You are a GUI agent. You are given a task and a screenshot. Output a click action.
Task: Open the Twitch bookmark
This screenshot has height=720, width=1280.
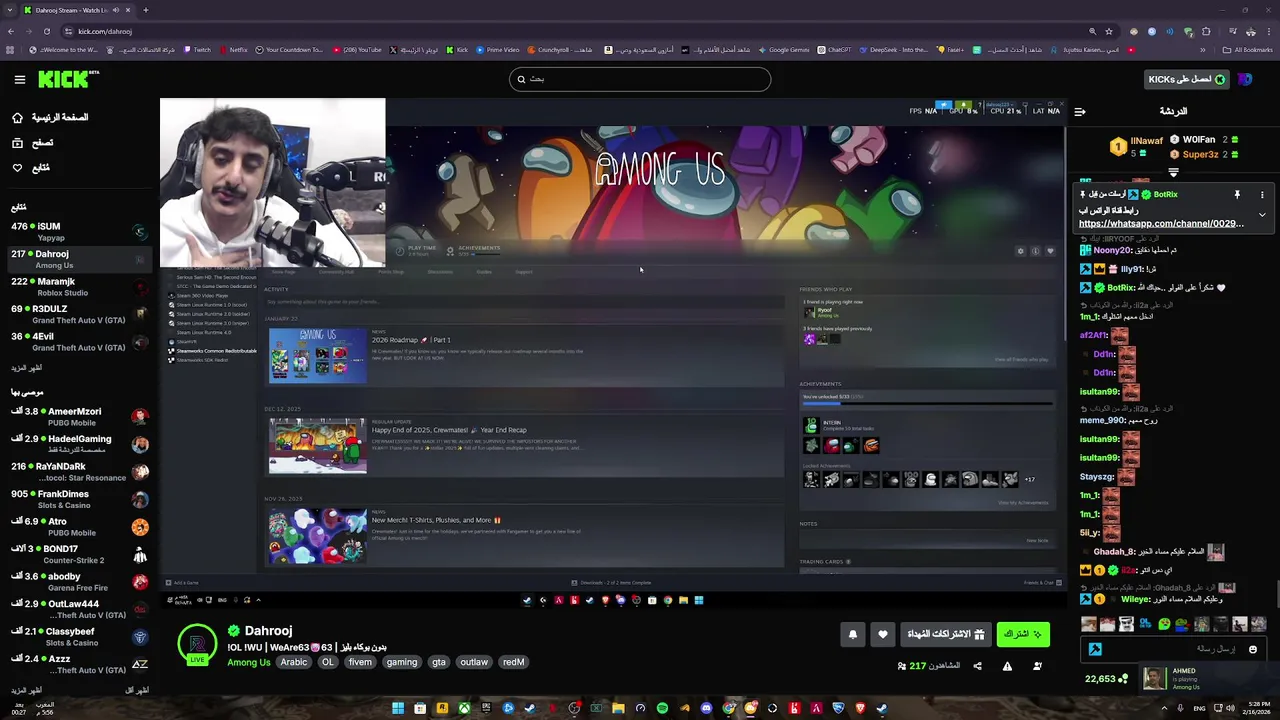197,50
